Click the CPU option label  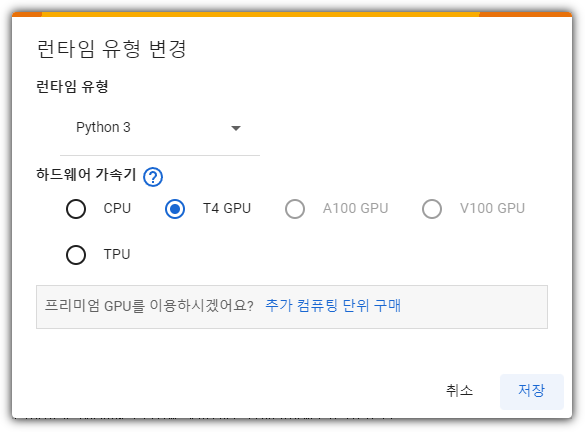[x=117, y=208]
